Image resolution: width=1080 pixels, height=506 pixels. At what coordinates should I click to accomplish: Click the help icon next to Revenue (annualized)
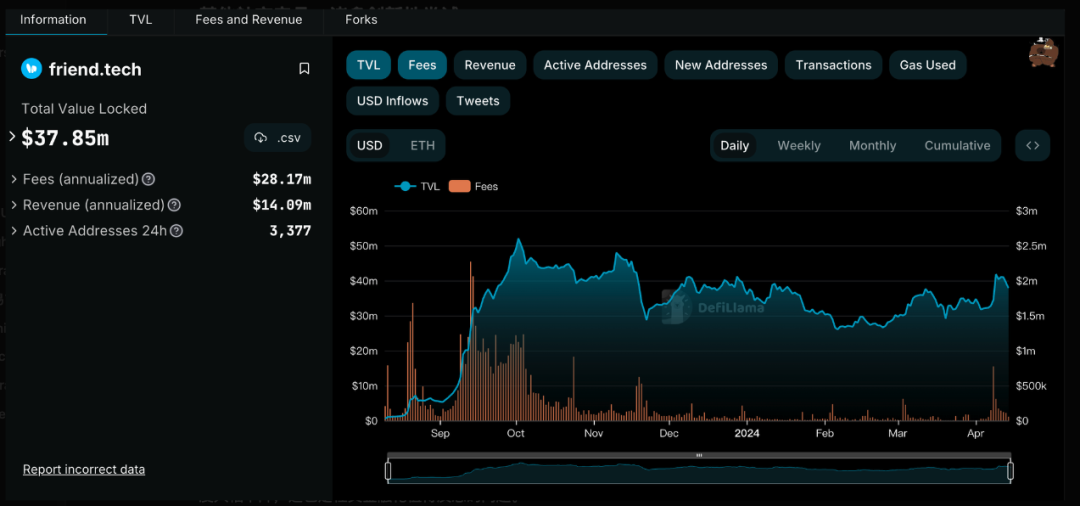click(x=174, y=205)
